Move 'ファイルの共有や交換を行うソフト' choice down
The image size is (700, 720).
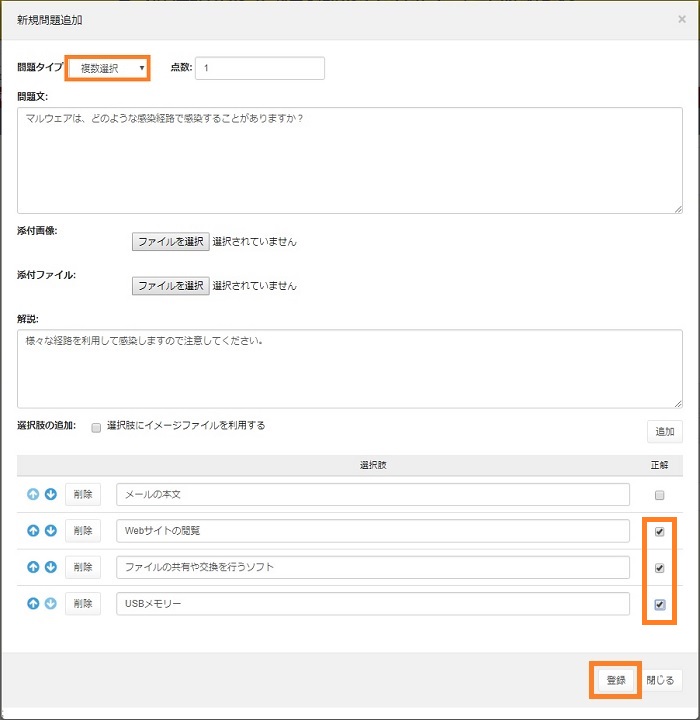point(51,567)
